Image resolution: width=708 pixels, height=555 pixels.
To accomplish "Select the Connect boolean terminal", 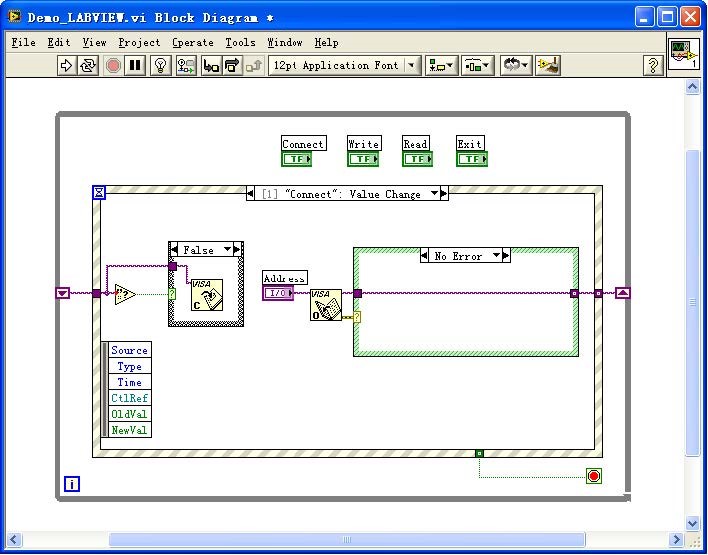I will coord(297,159).
